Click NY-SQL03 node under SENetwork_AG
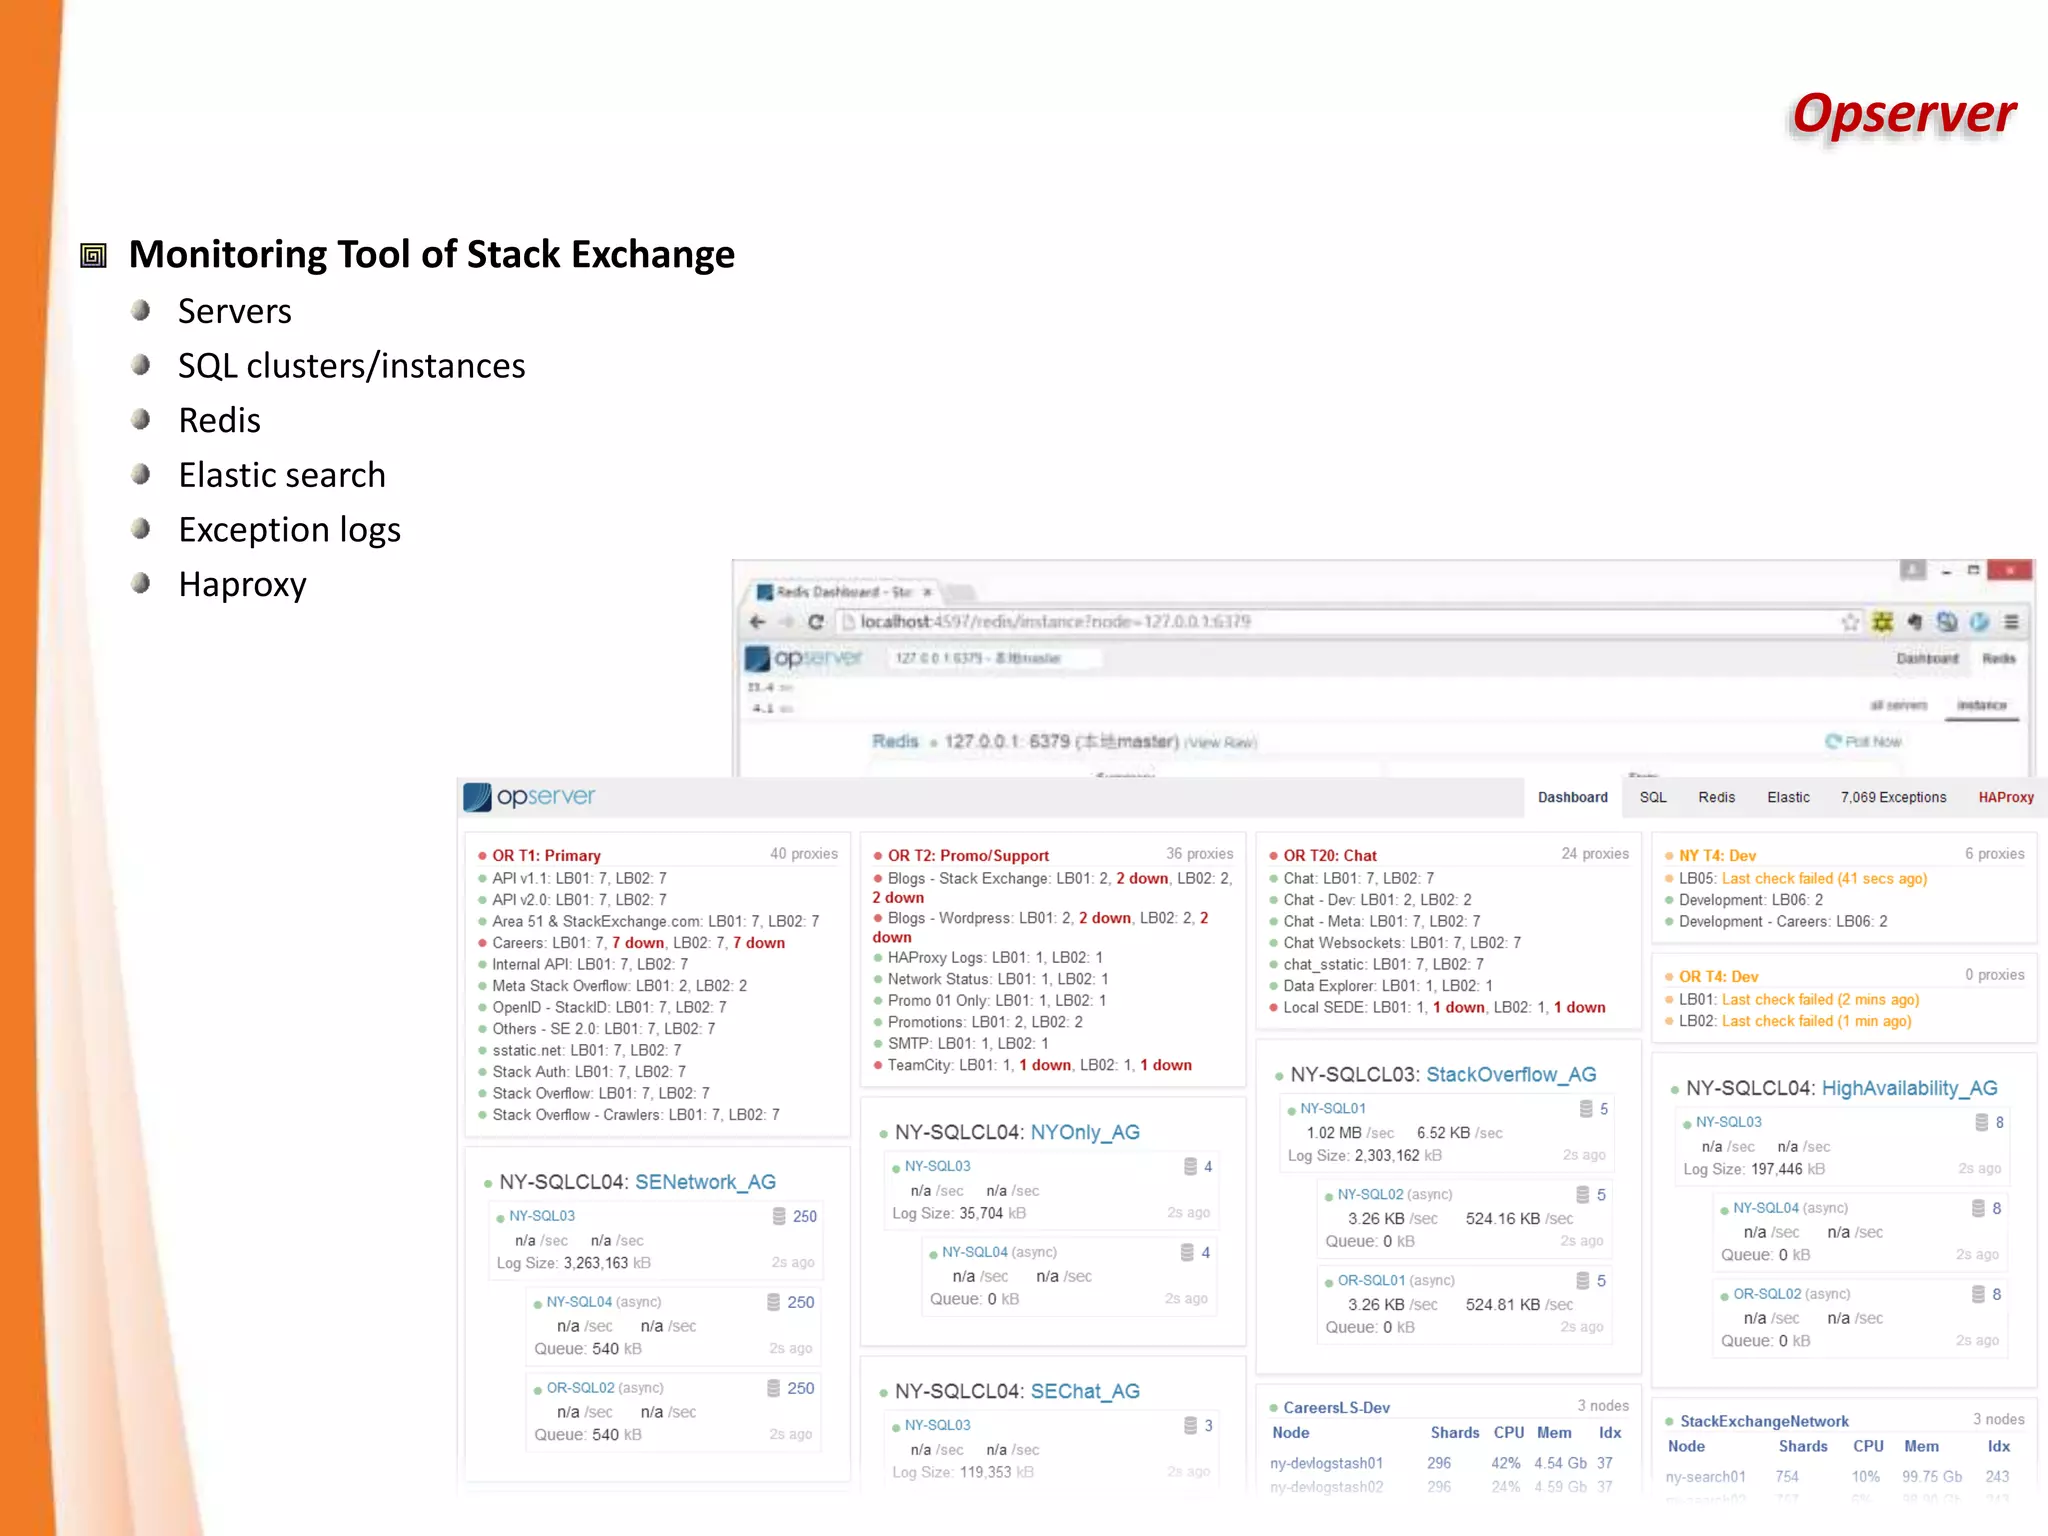 [x=542, y=1216]
